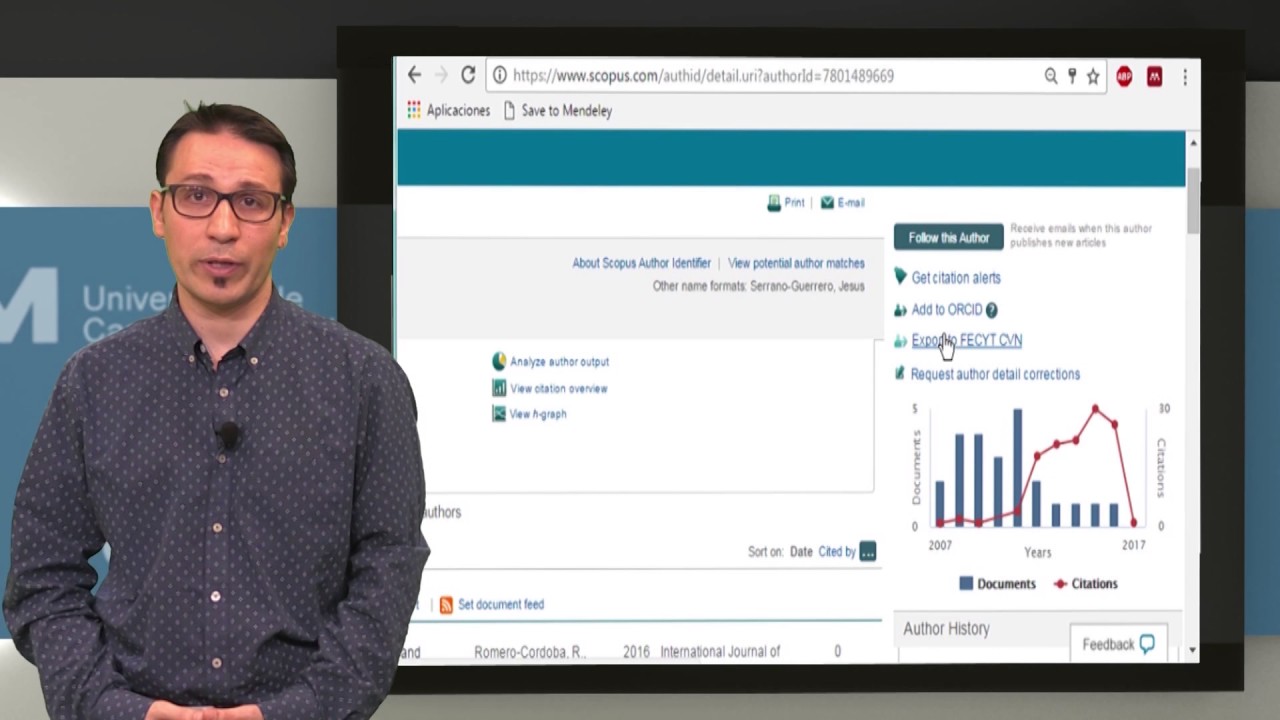Open Request author detail corrections
This screenshot has height=720, width=1280.
tap(994, 374)
